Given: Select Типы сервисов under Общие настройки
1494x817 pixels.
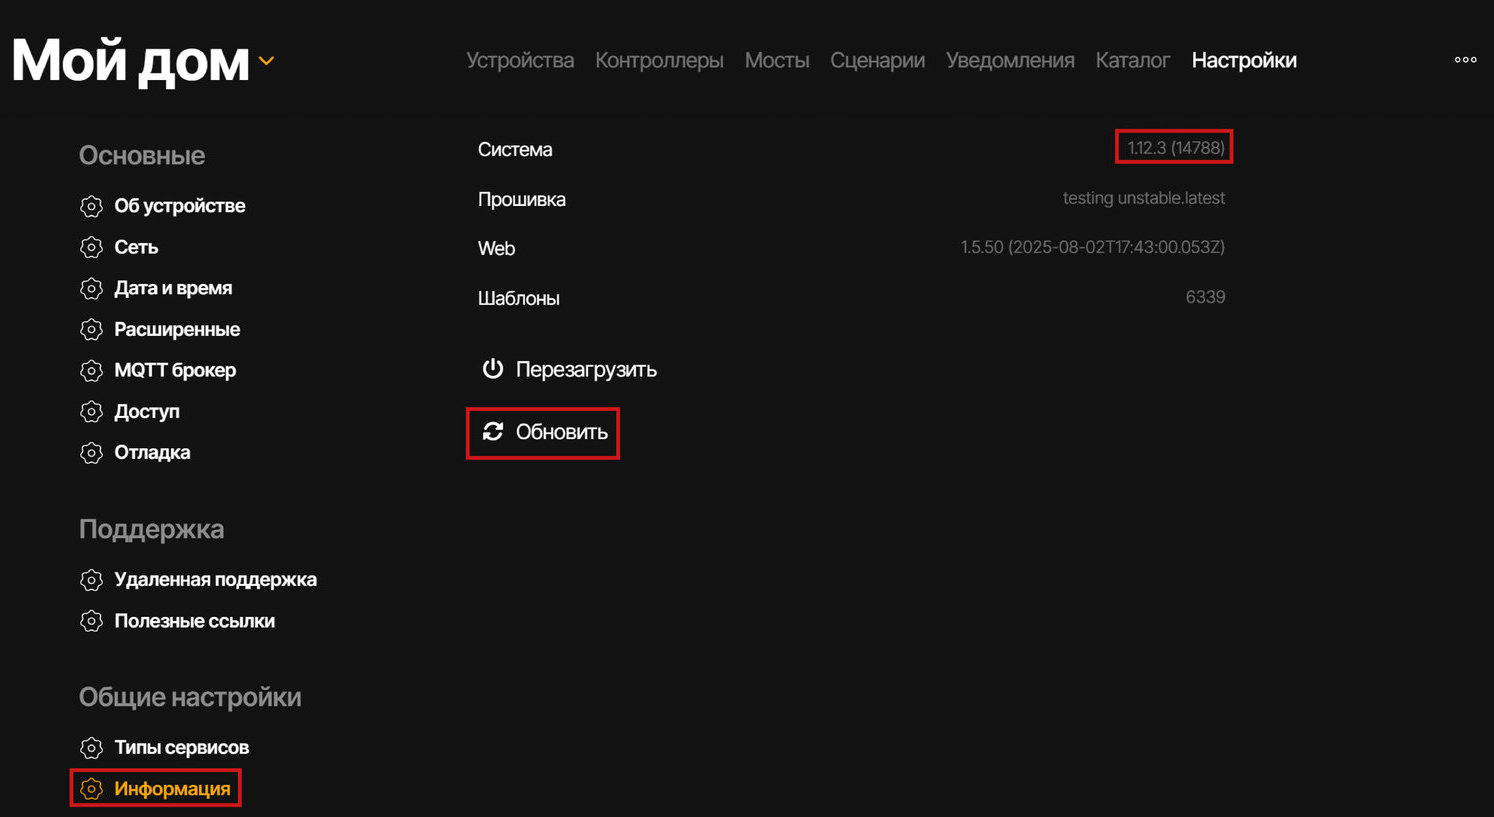Looking at the screenshot, I should 181,748.
